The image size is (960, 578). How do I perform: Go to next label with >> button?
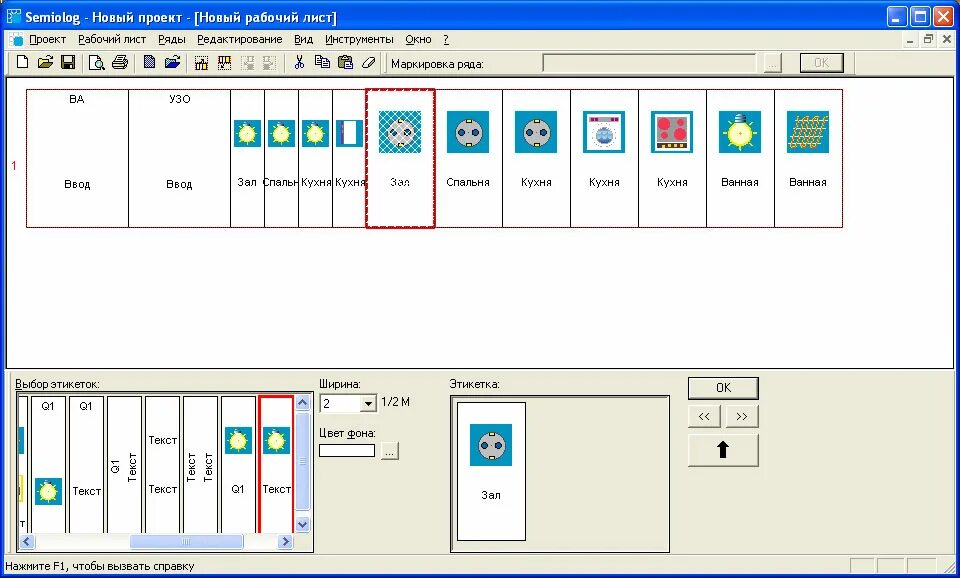click(741, 416)
